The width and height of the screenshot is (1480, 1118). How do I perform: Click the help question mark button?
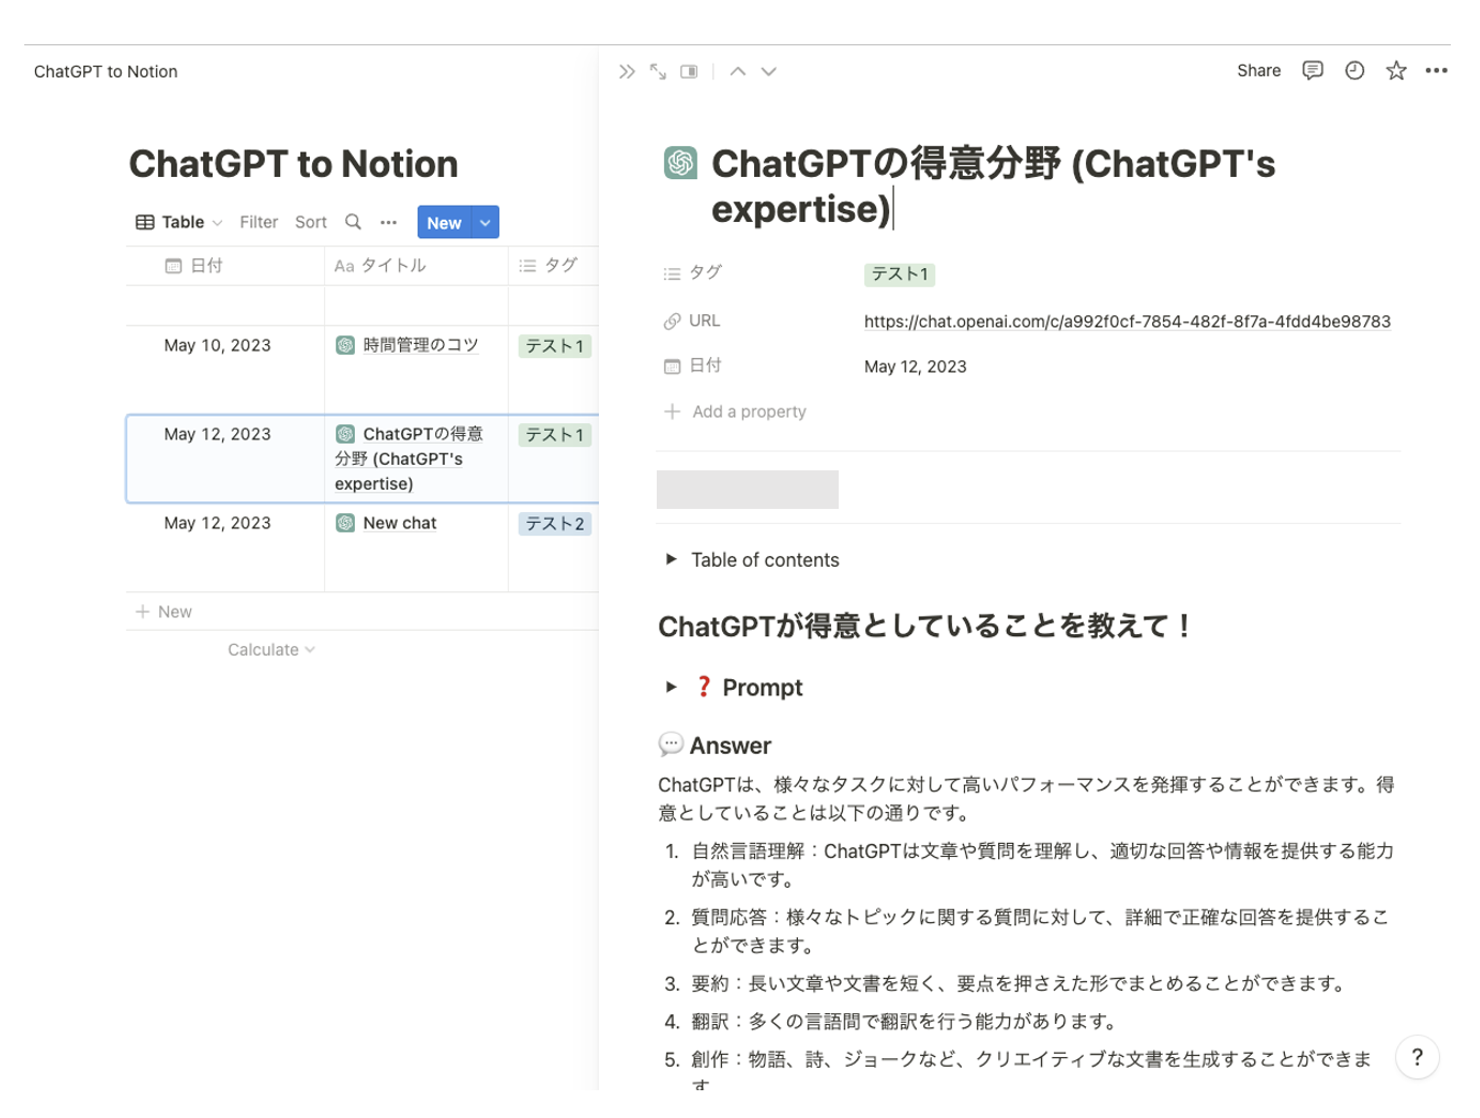pyautogui.click(x=1417, y=1057)
